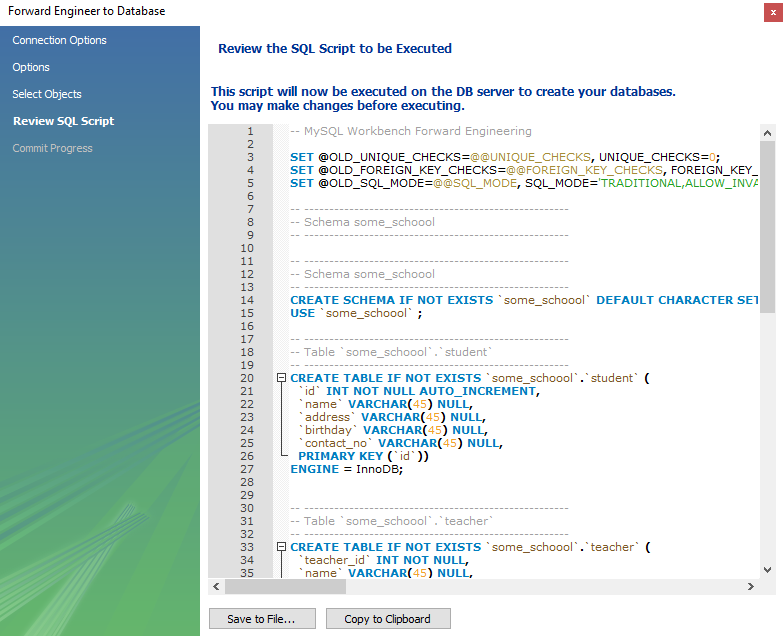Click the horizontal scrollbar left arrow
This screenshot has height=636, width=784.
click(x=216, y=586)
